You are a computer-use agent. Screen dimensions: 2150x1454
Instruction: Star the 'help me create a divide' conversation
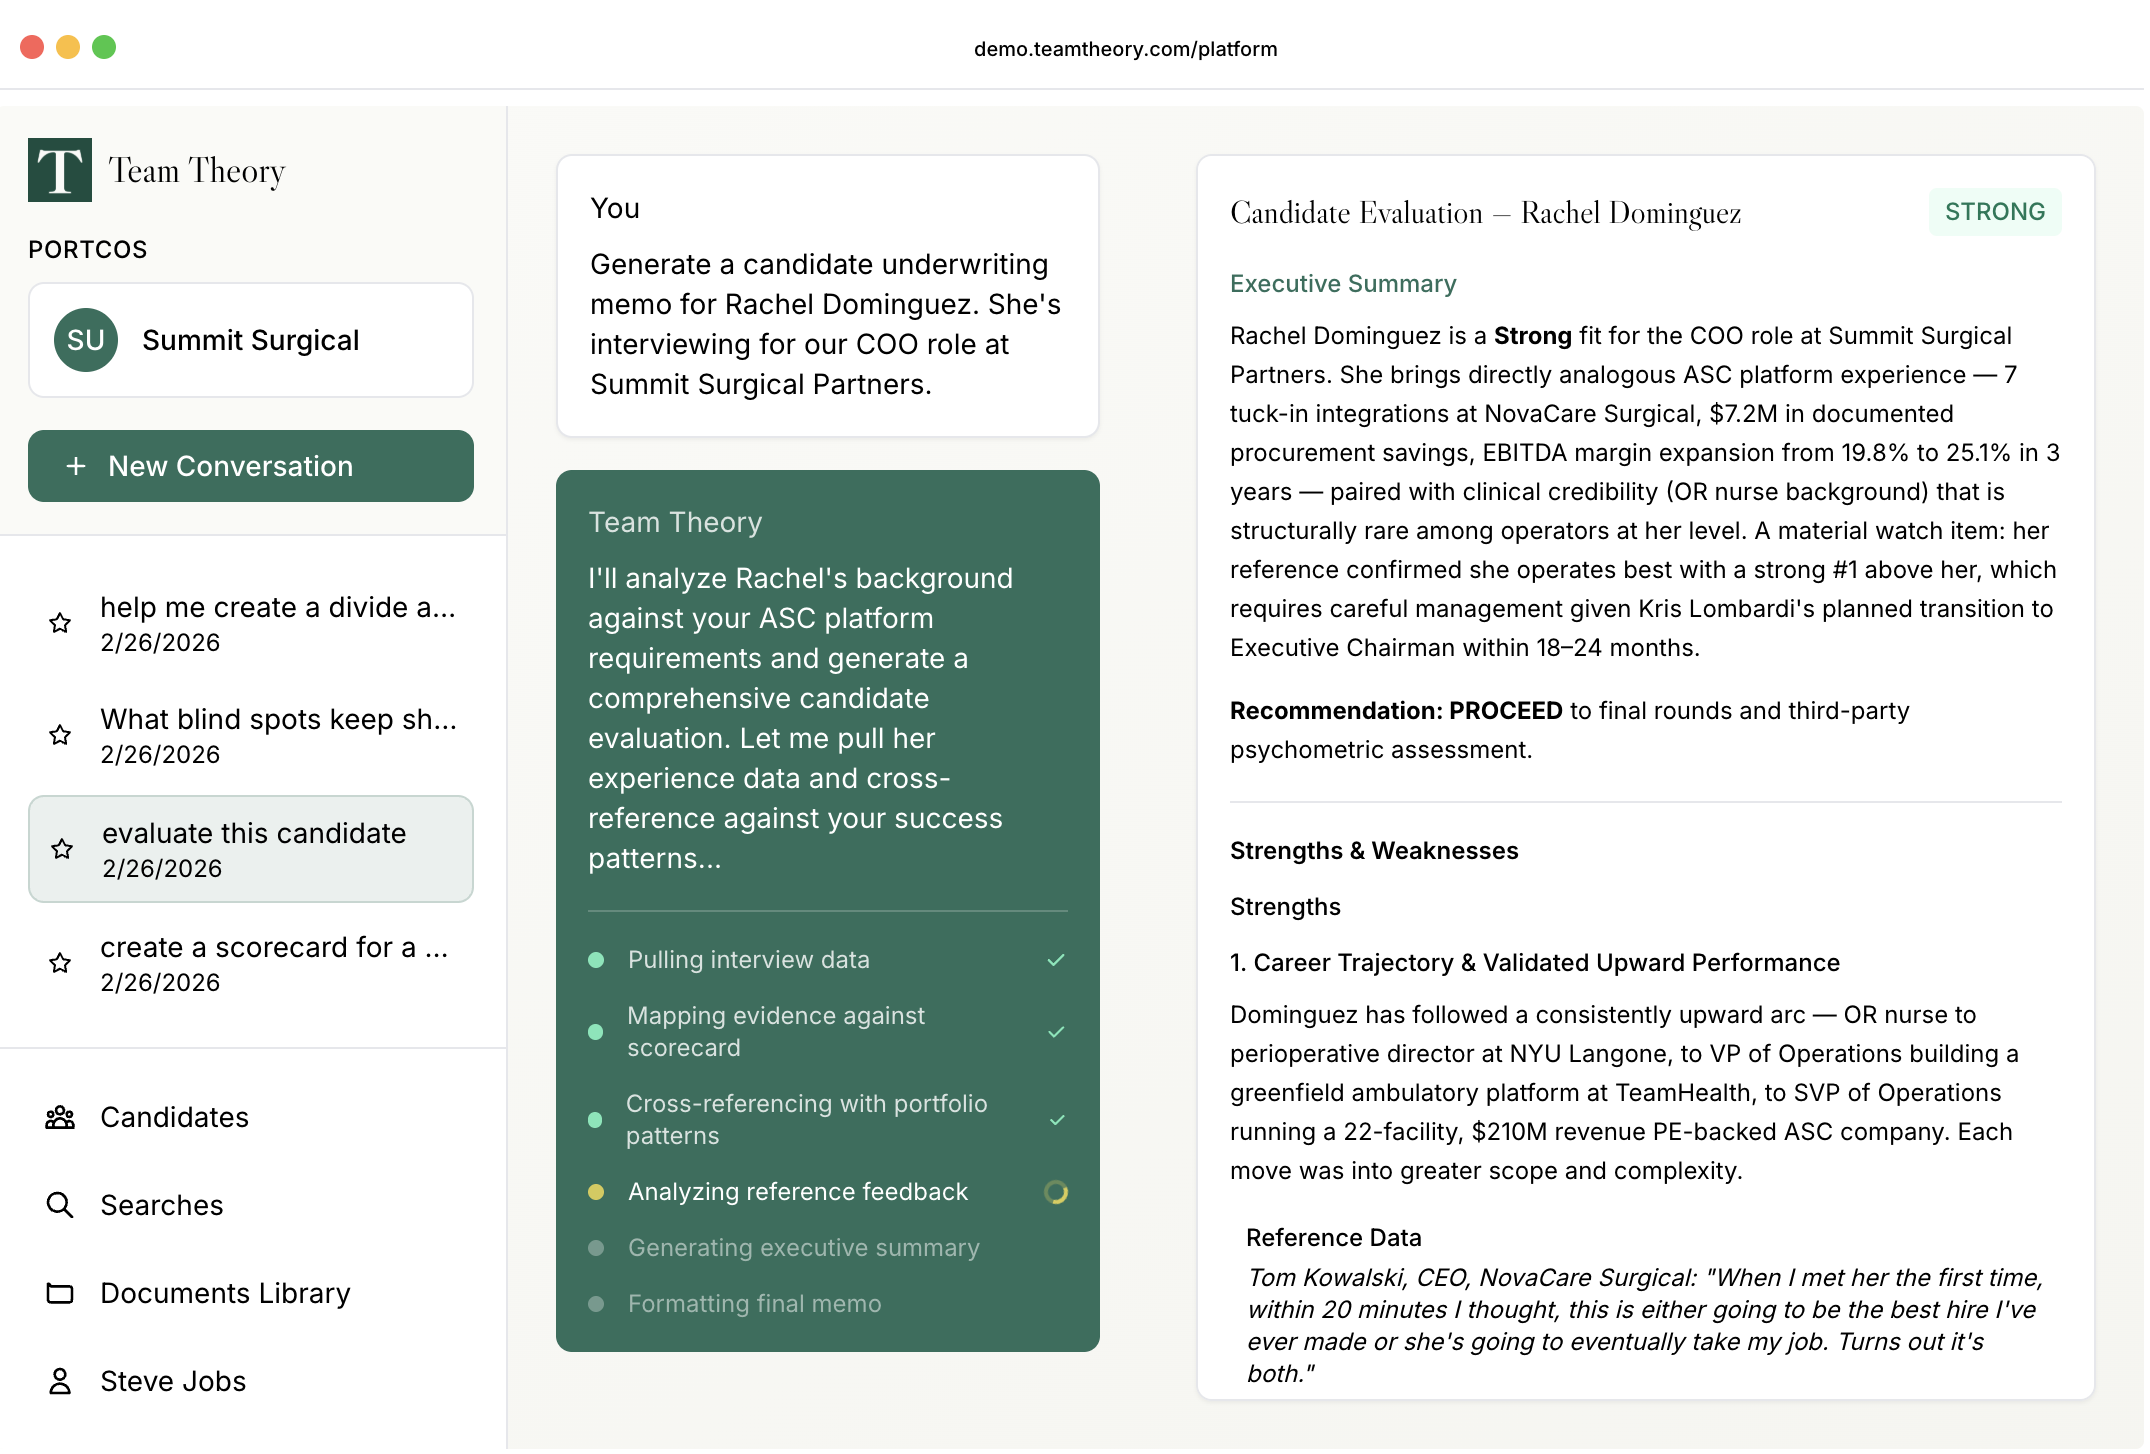tap(60, 624)
